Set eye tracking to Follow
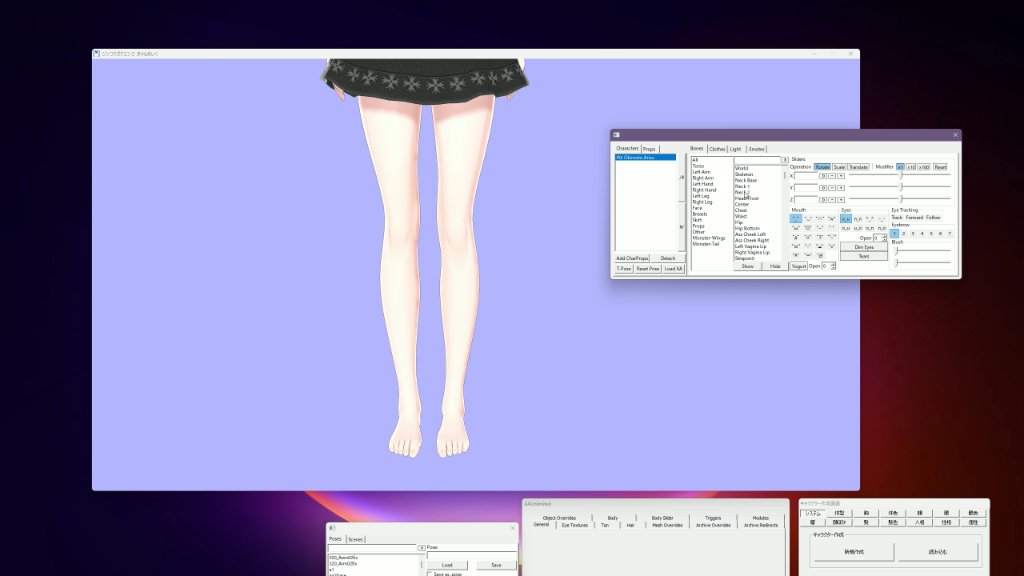This screenshot has width=1024, height=576. [933, 217]
